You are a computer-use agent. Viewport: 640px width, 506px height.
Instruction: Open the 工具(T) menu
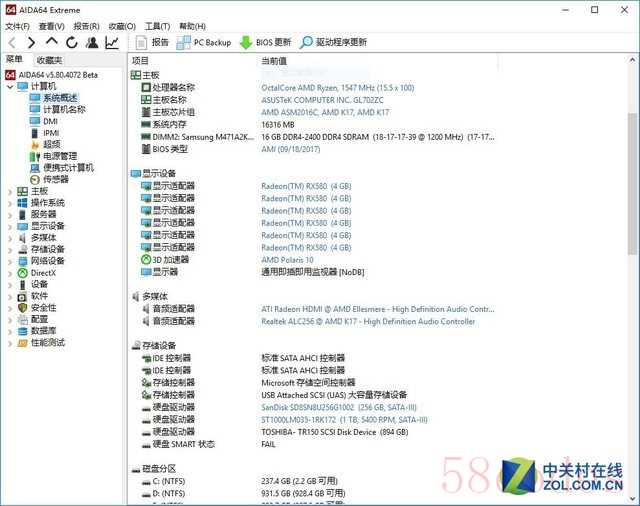pos(158,27)
